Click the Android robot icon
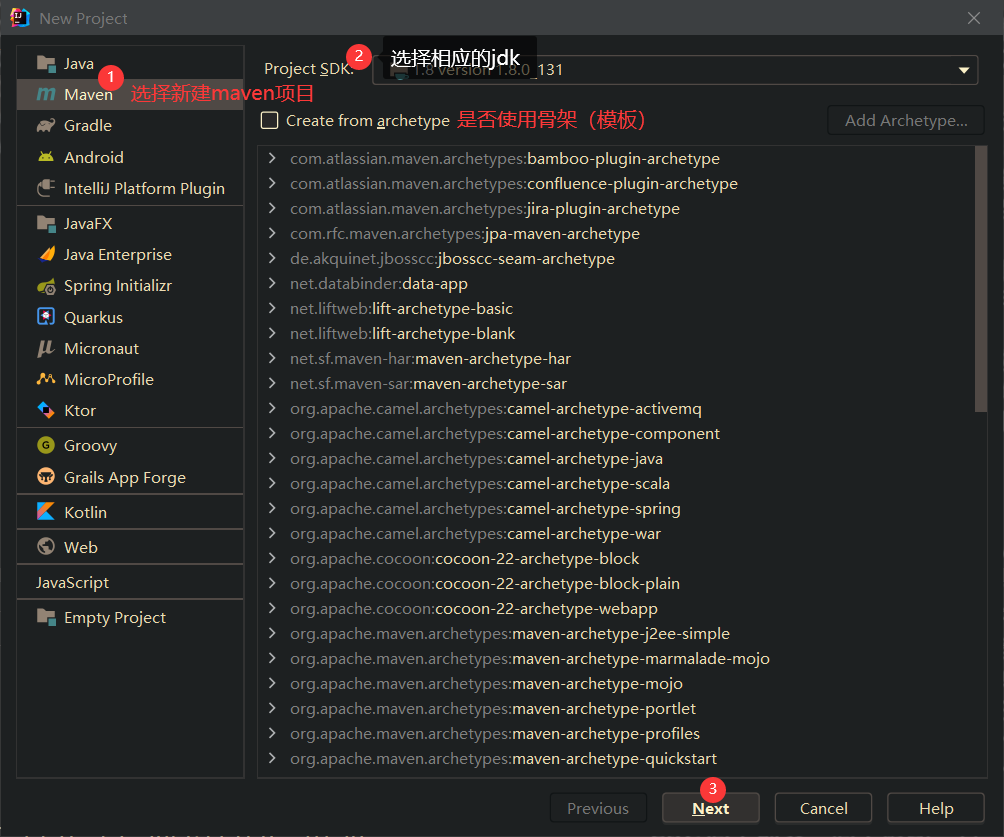This screenshot has height=837, width=1004. click(x=46, y=157)
